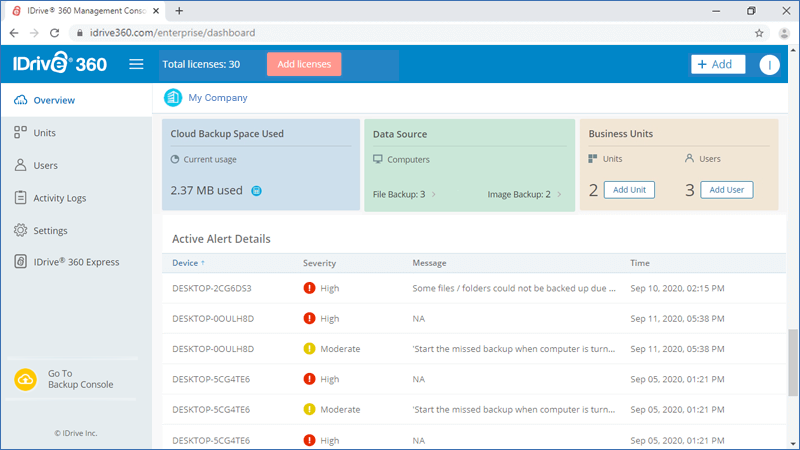Viewport: 800px width, 450px height.
Task: Click the My Company building icon
Action: tap(173, 97)
